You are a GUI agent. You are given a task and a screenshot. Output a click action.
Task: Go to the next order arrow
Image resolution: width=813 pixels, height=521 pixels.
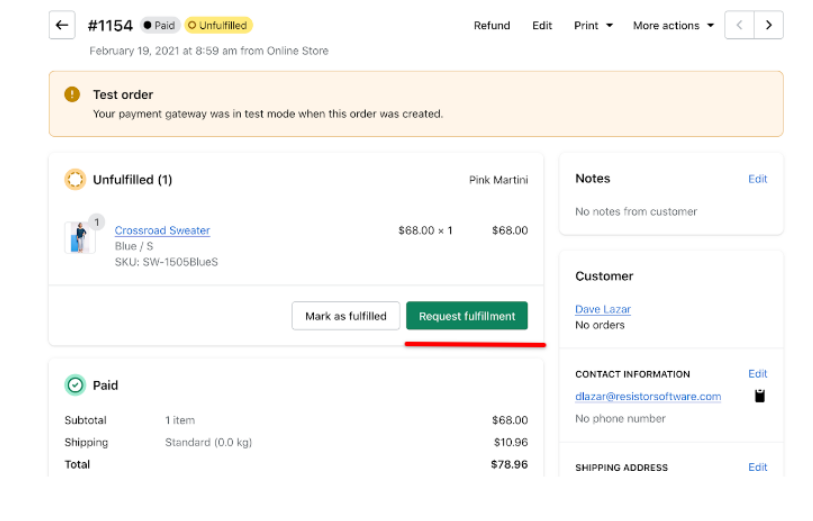point(768,25)
